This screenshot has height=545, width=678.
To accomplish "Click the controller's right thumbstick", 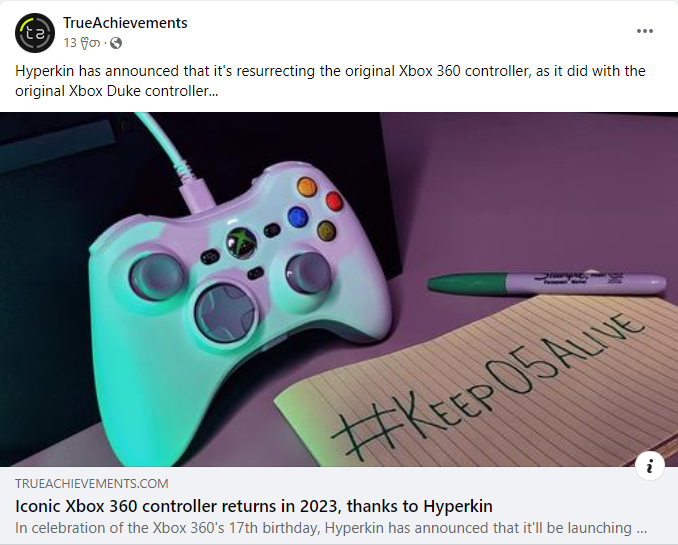I will point(308,272).
